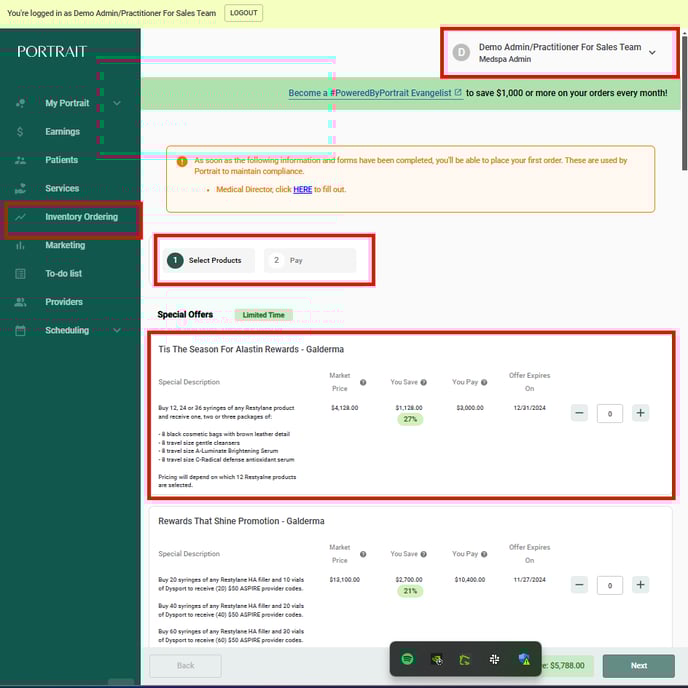Click the Limited Time badge
Image resolution: width=688 pixels, height=688 pixels.
pos(263,315)
